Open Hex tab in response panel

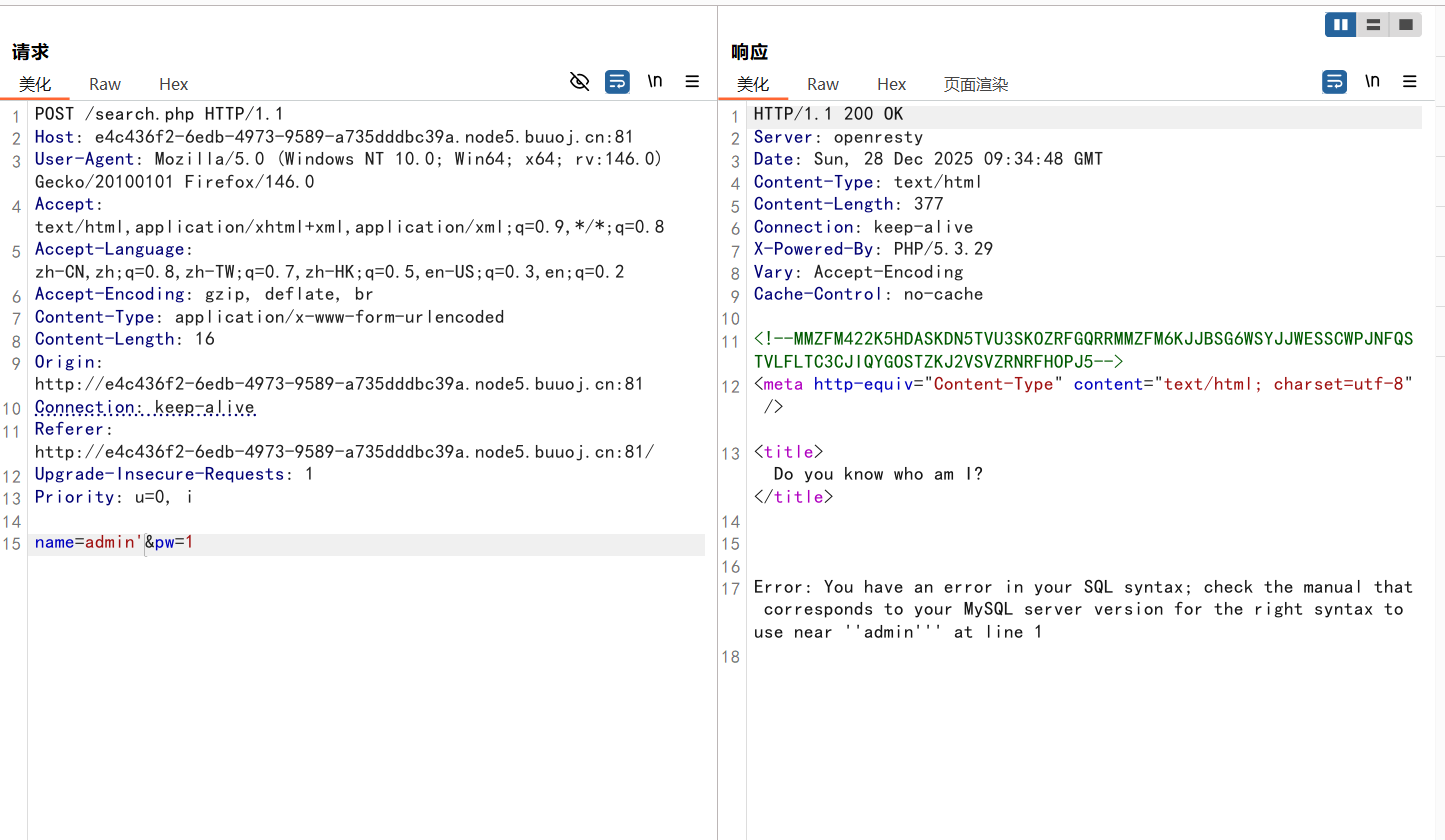click(x=892, y=85)
